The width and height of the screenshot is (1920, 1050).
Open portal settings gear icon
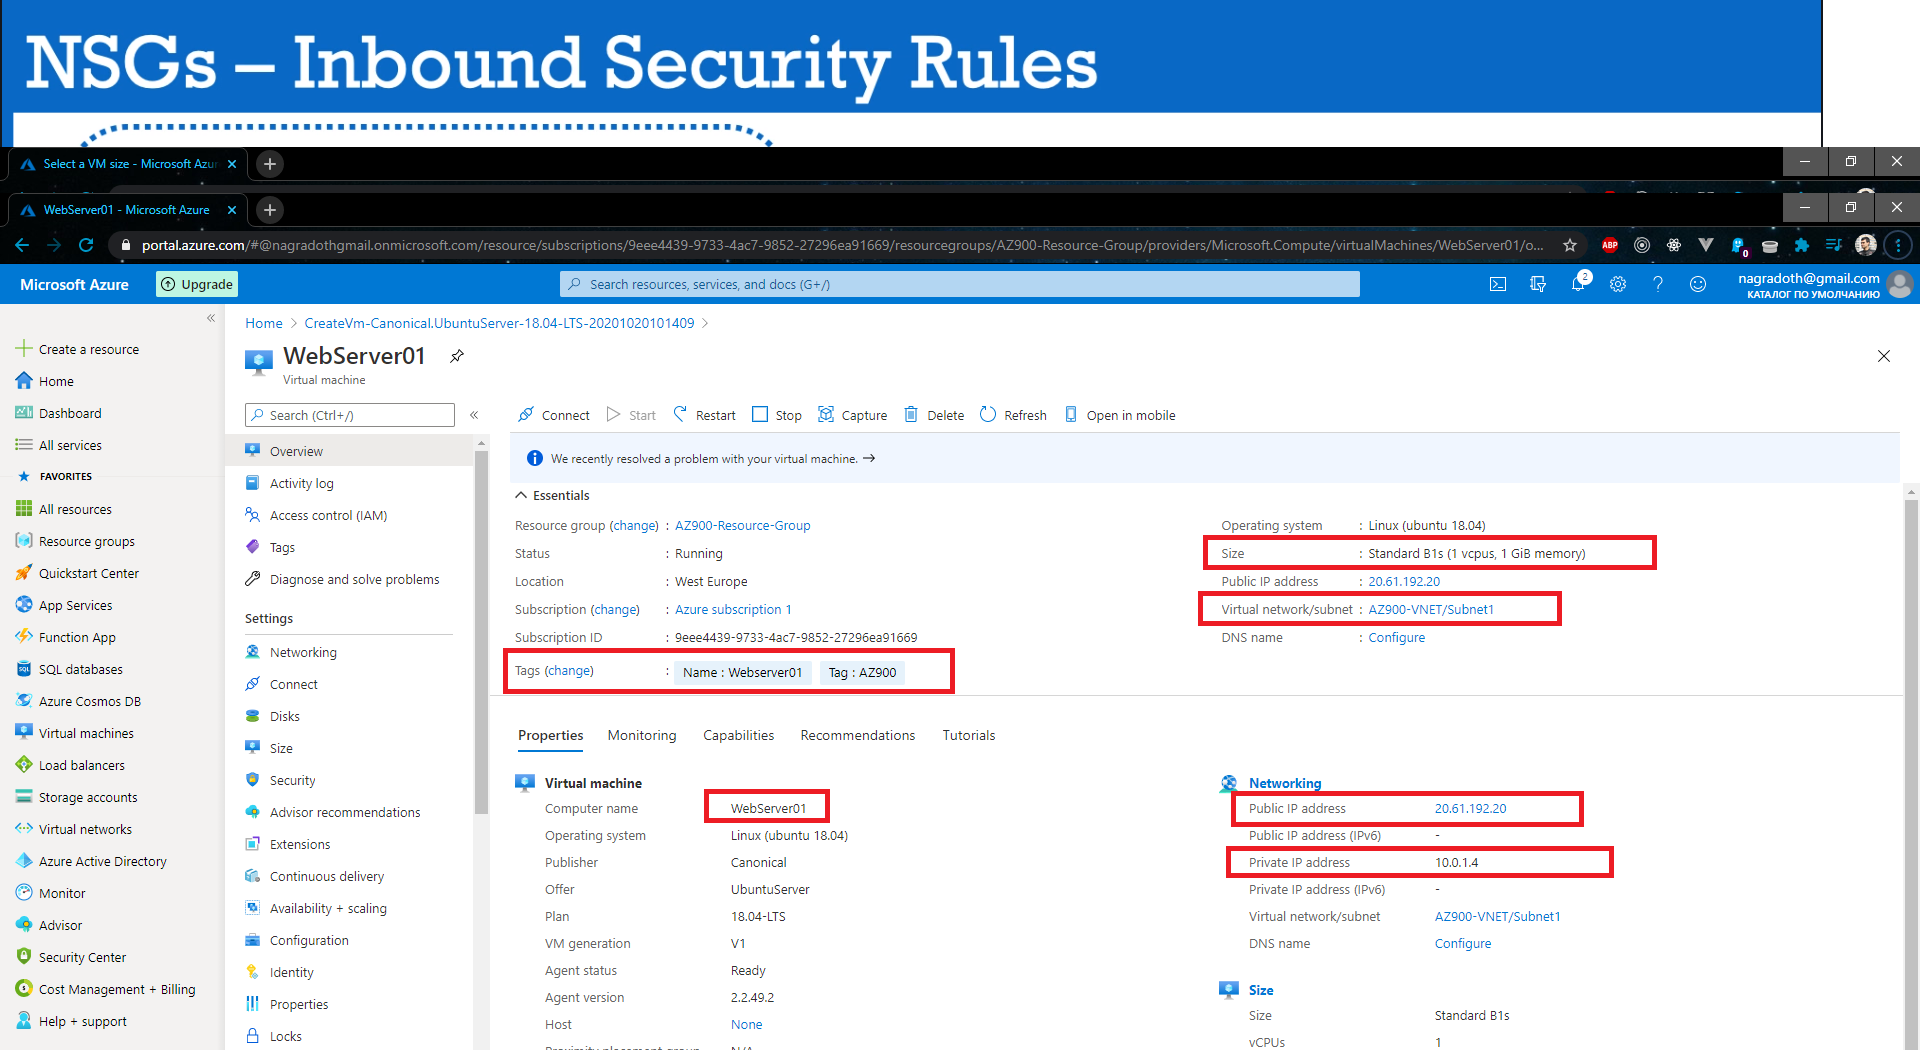click(x=1618, y=284)
